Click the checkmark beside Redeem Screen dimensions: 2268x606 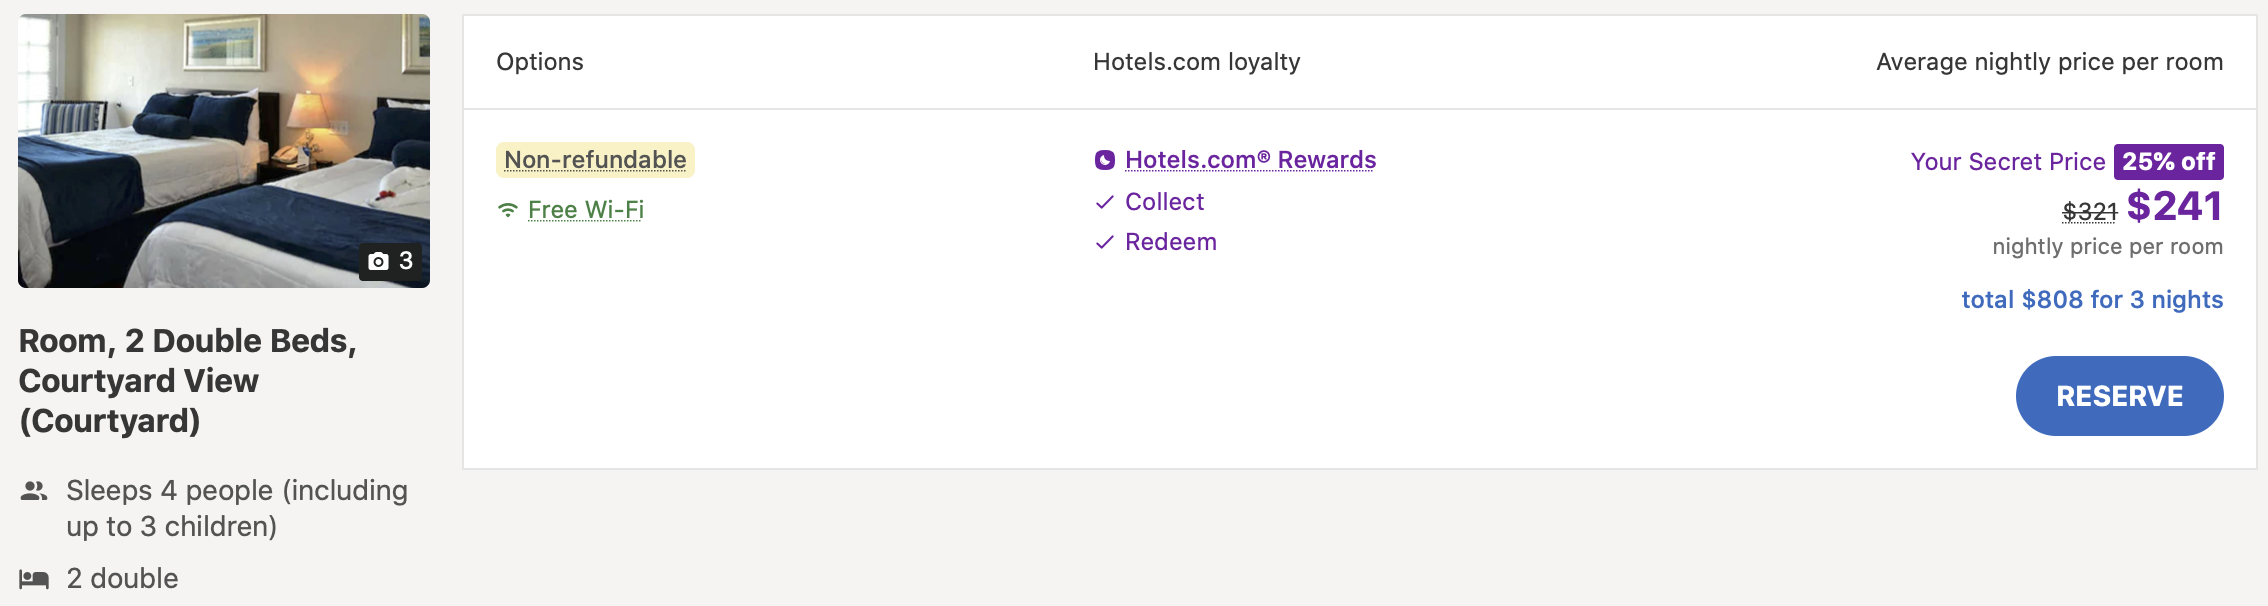[x=1105, y=242]
